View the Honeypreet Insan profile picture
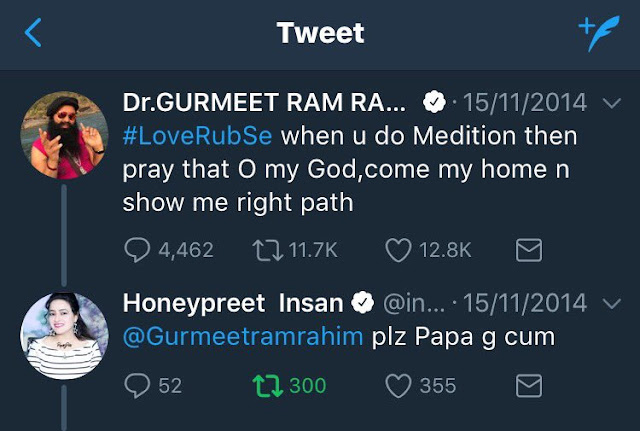Viewport: 640px width, 431px height. tap(64, 335)
